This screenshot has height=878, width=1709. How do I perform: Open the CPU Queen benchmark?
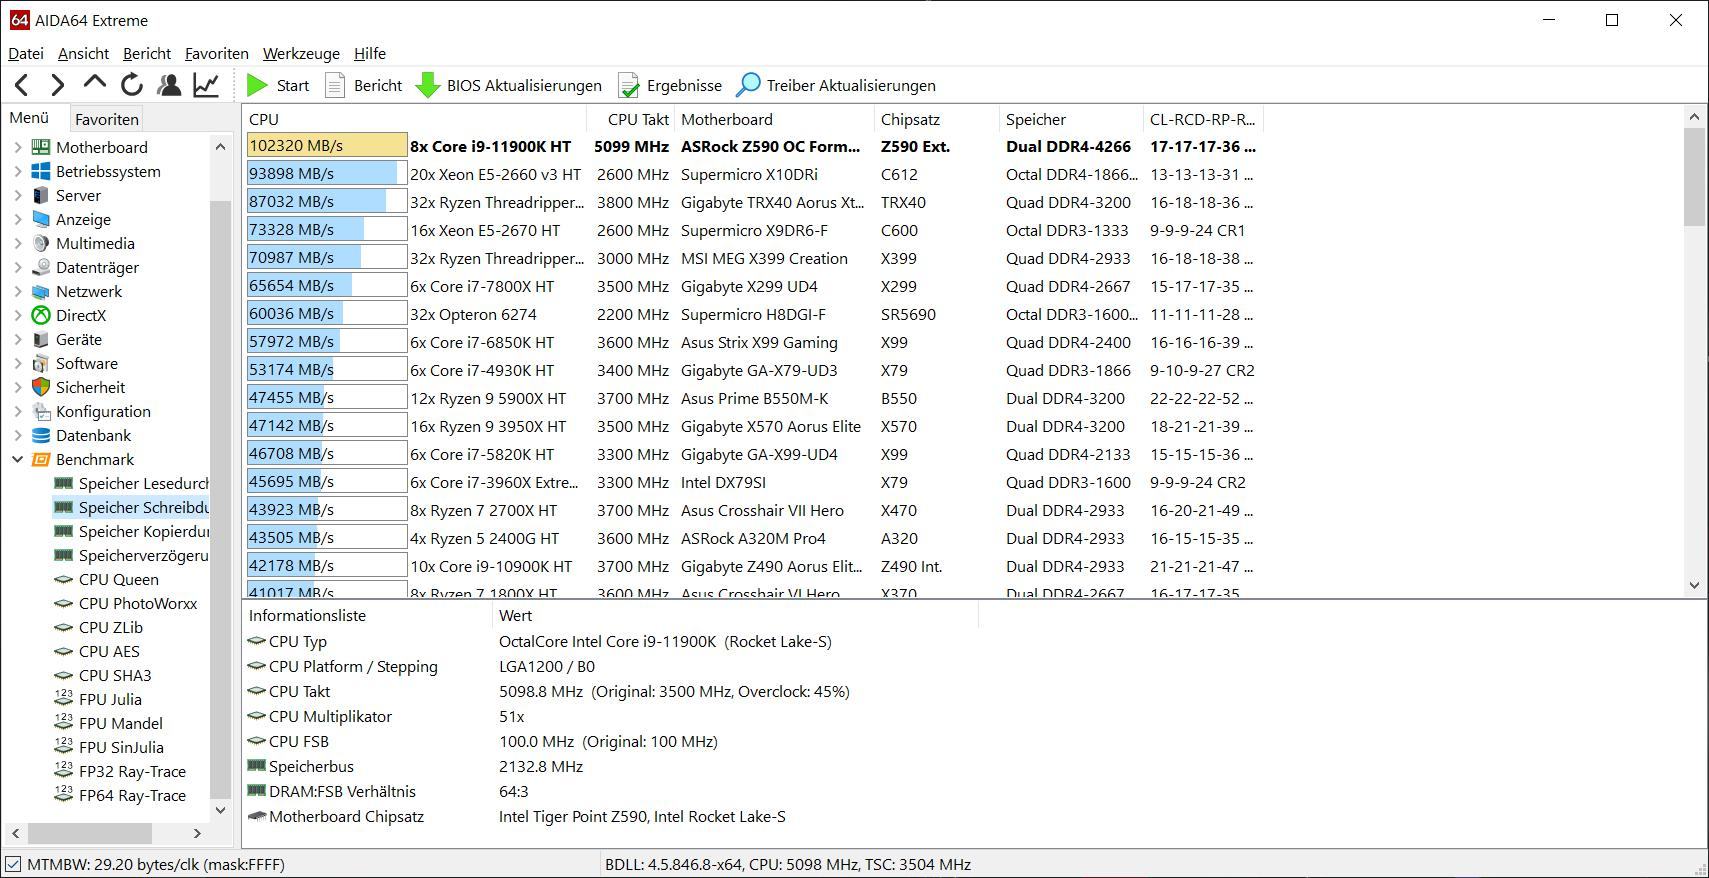click(118, 579)
